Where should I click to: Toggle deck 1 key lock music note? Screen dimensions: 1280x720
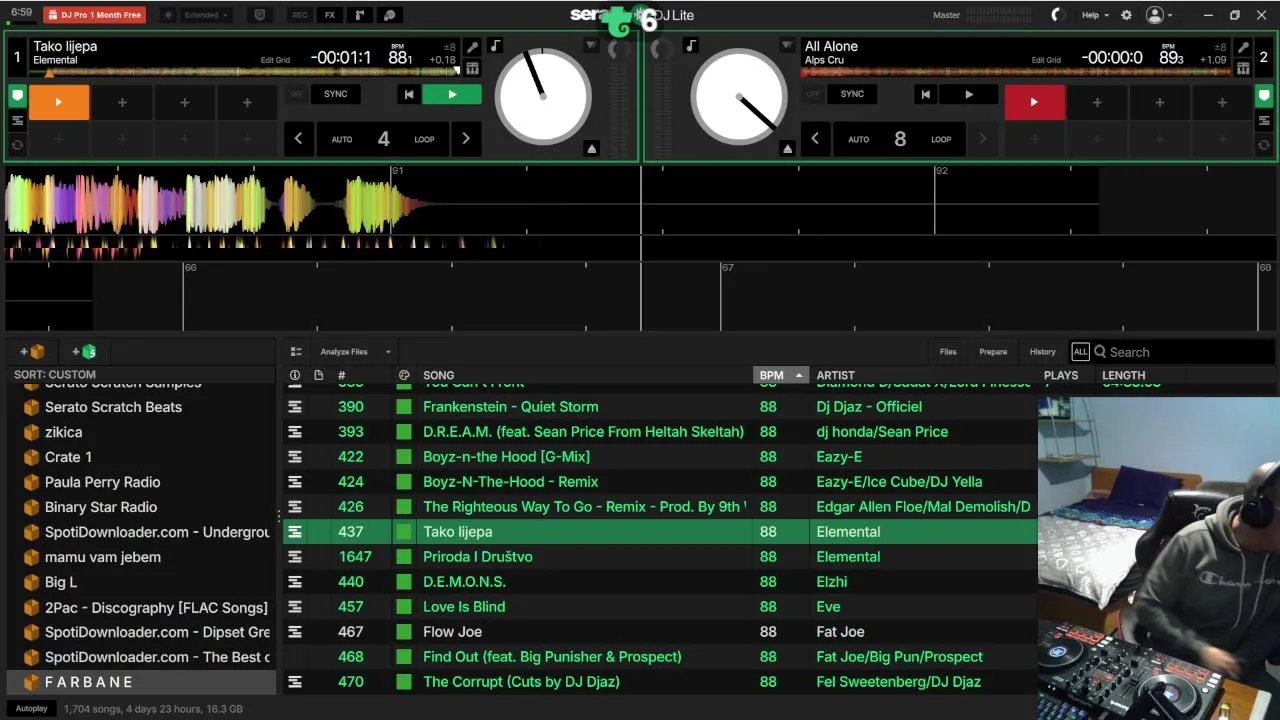(496, 46)
